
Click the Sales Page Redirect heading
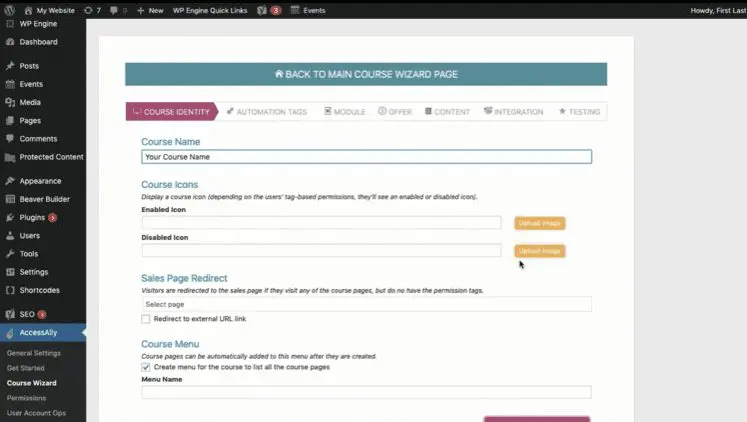184,278
